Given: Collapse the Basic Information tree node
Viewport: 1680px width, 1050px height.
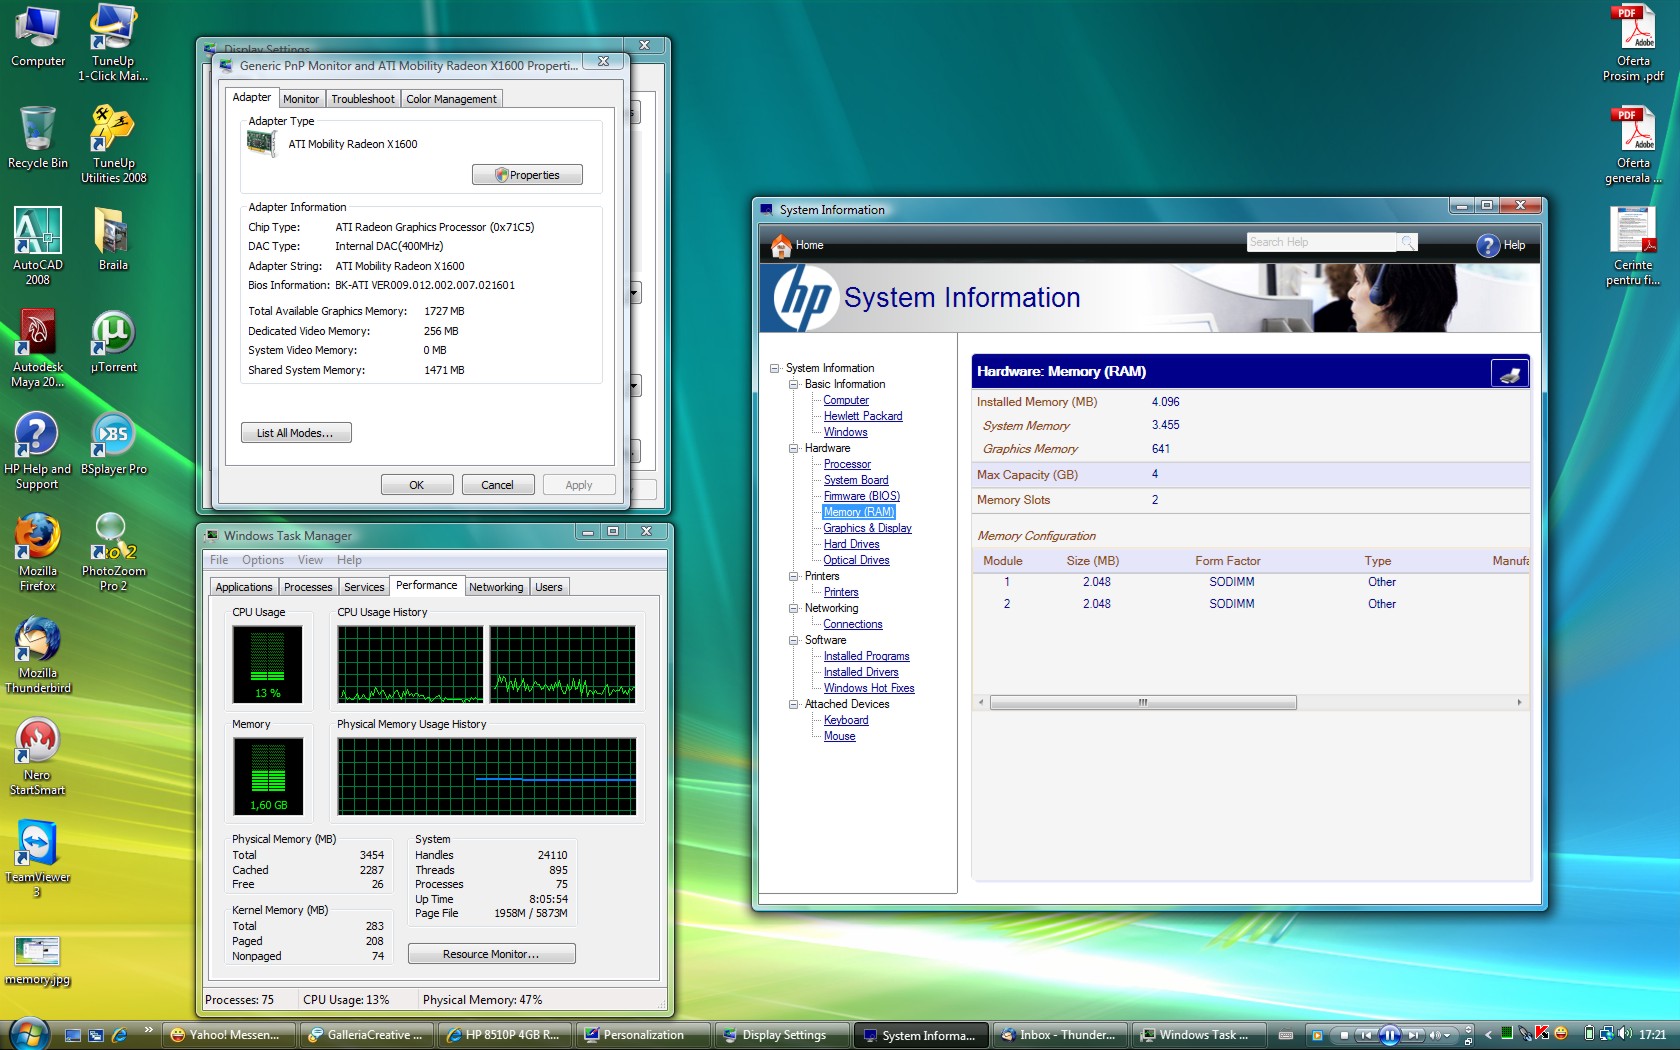Looking at the screenshot, I should click(x=793, y=384).
